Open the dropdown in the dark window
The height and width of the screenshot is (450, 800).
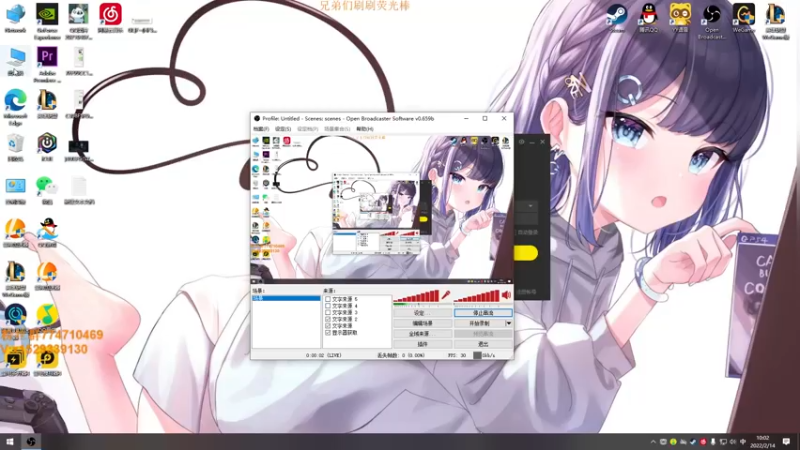(x=531, y=206)
